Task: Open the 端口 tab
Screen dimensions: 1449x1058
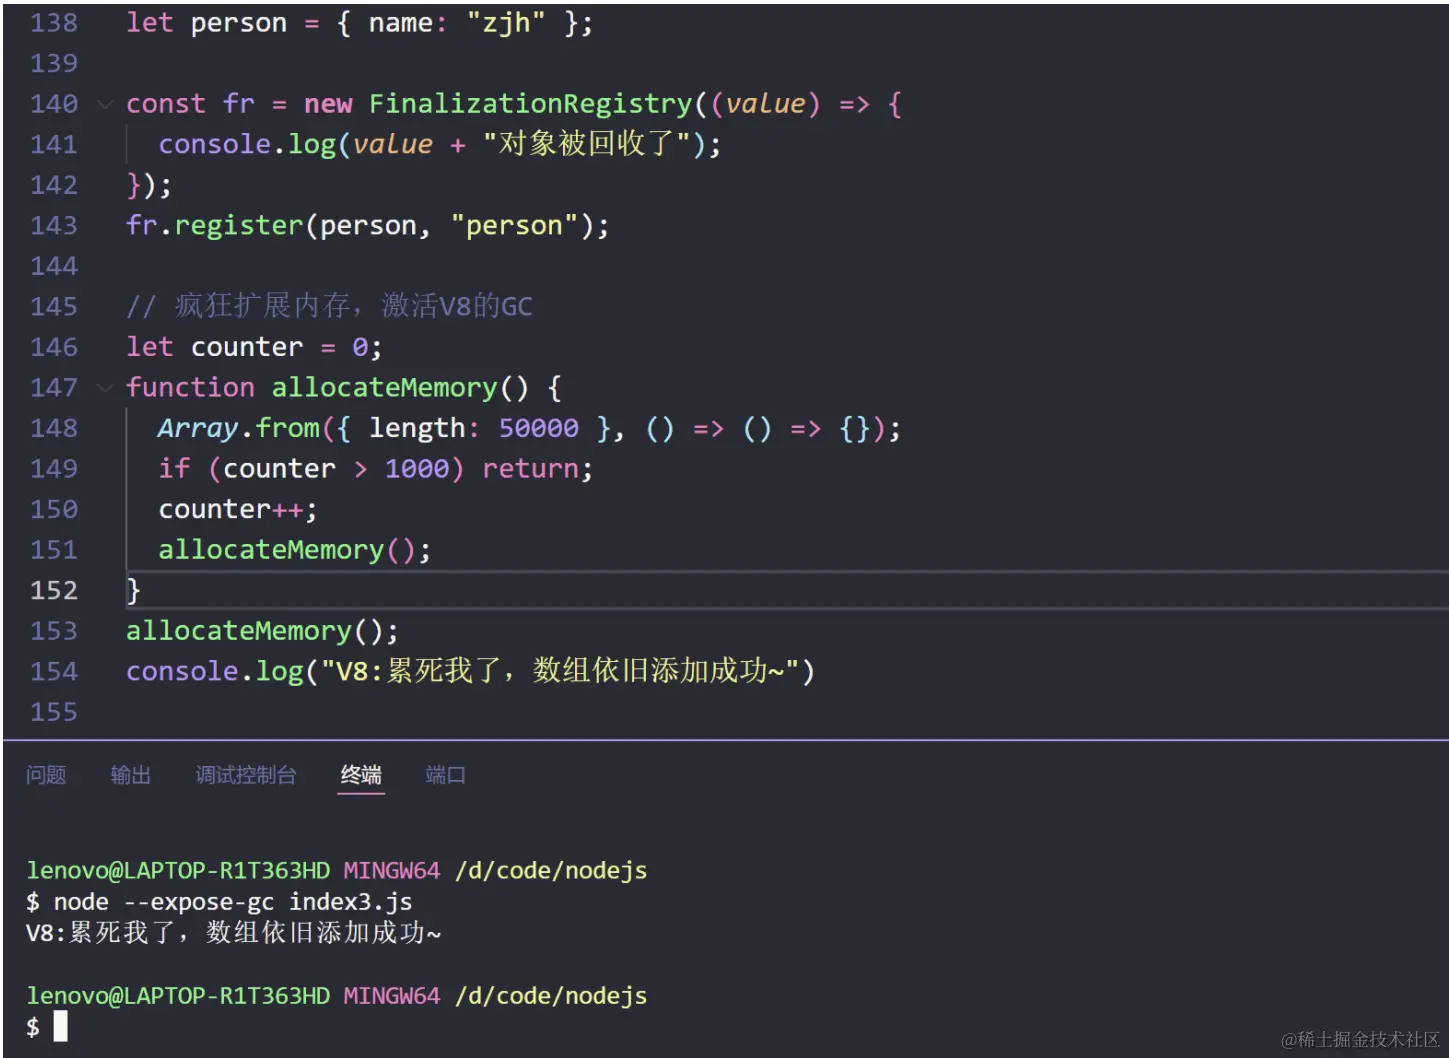Action: [445, 775]
